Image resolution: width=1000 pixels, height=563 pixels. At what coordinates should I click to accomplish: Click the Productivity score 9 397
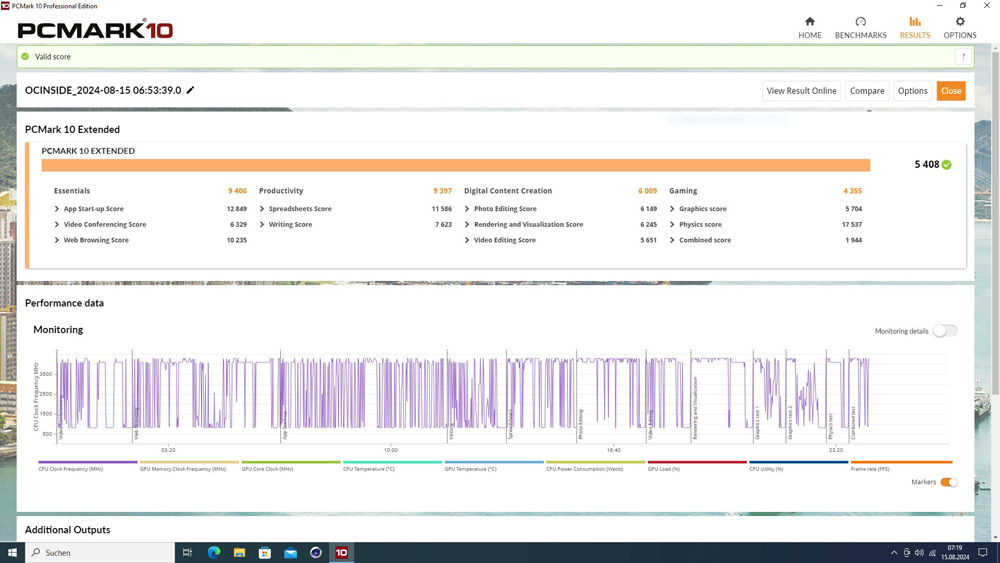[442, 191]
